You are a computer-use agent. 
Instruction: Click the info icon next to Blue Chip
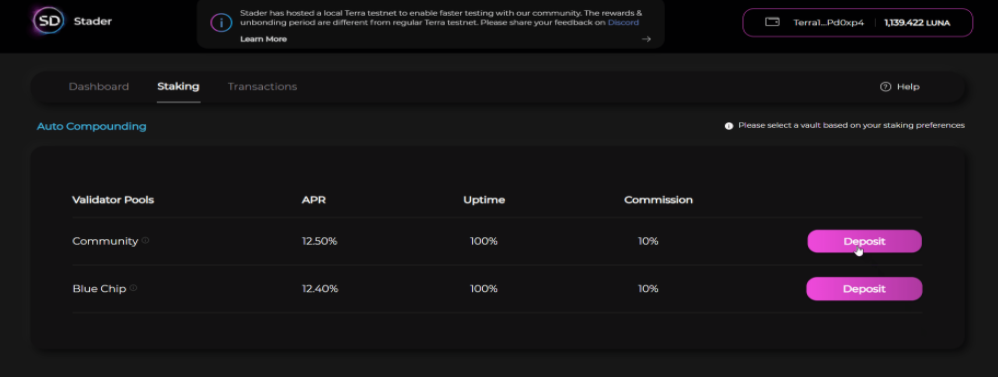[134, 288]
